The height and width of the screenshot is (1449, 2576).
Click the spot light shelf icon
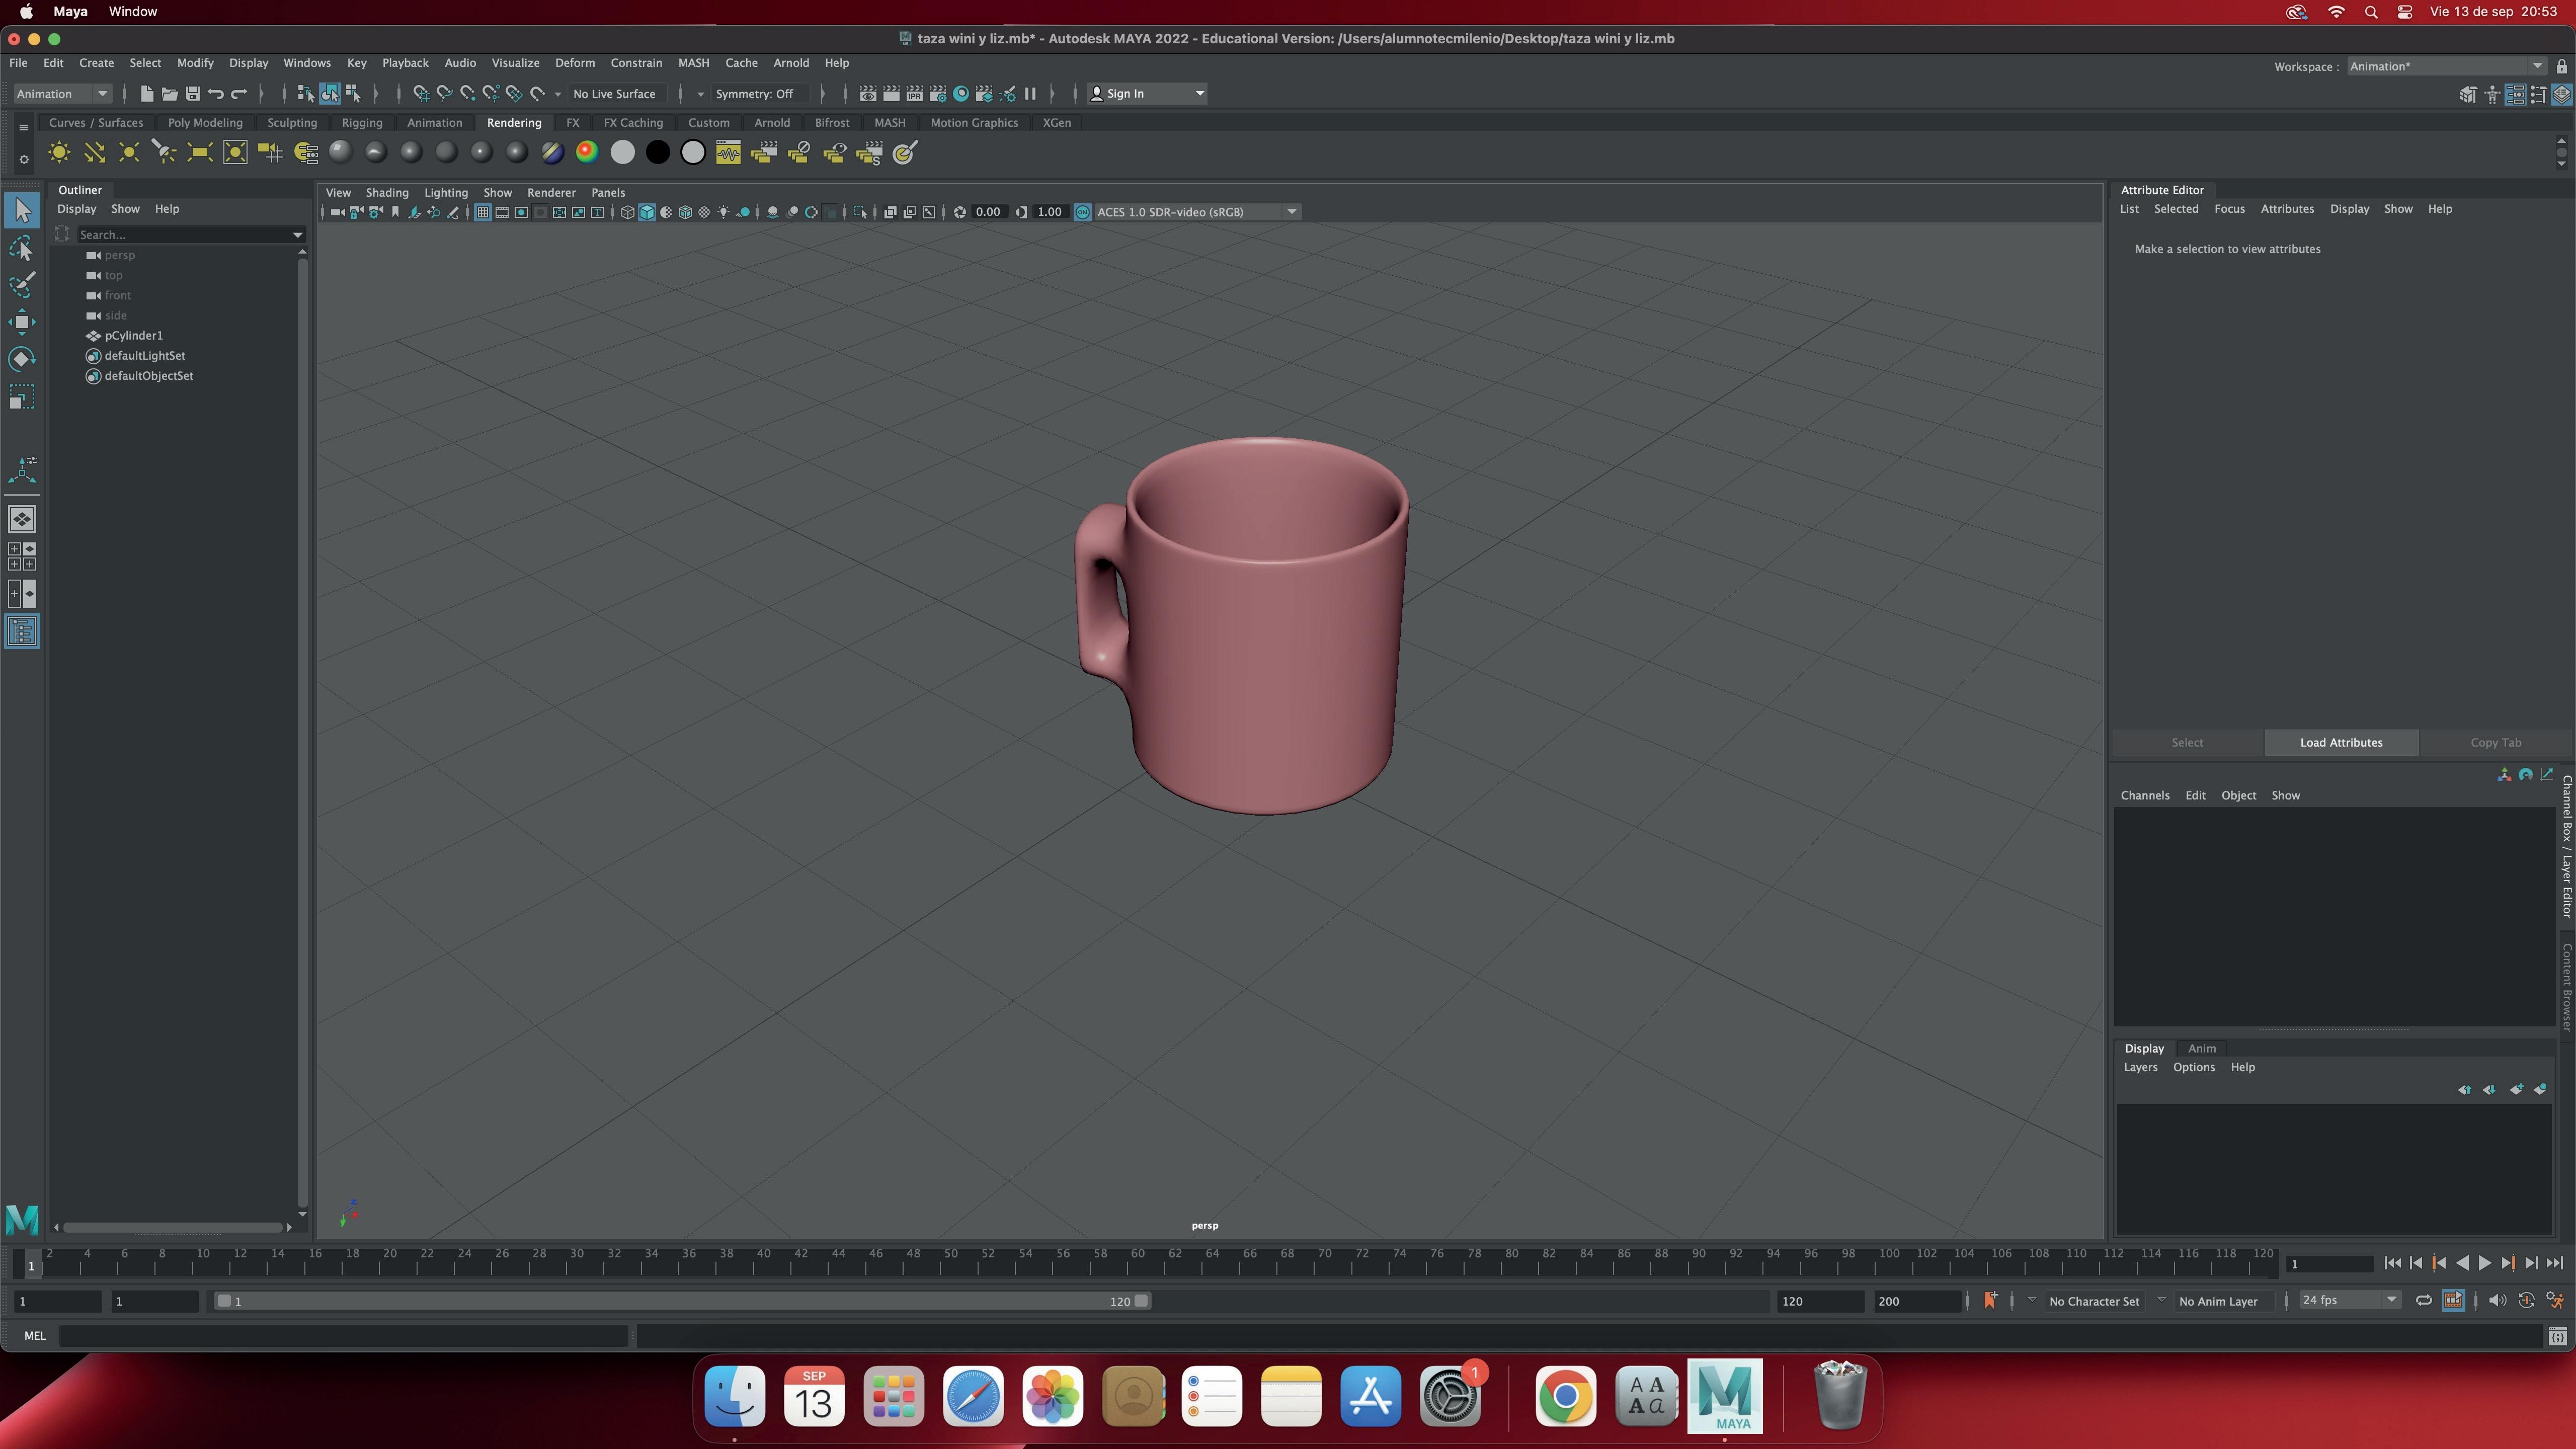tap(164, 153)
